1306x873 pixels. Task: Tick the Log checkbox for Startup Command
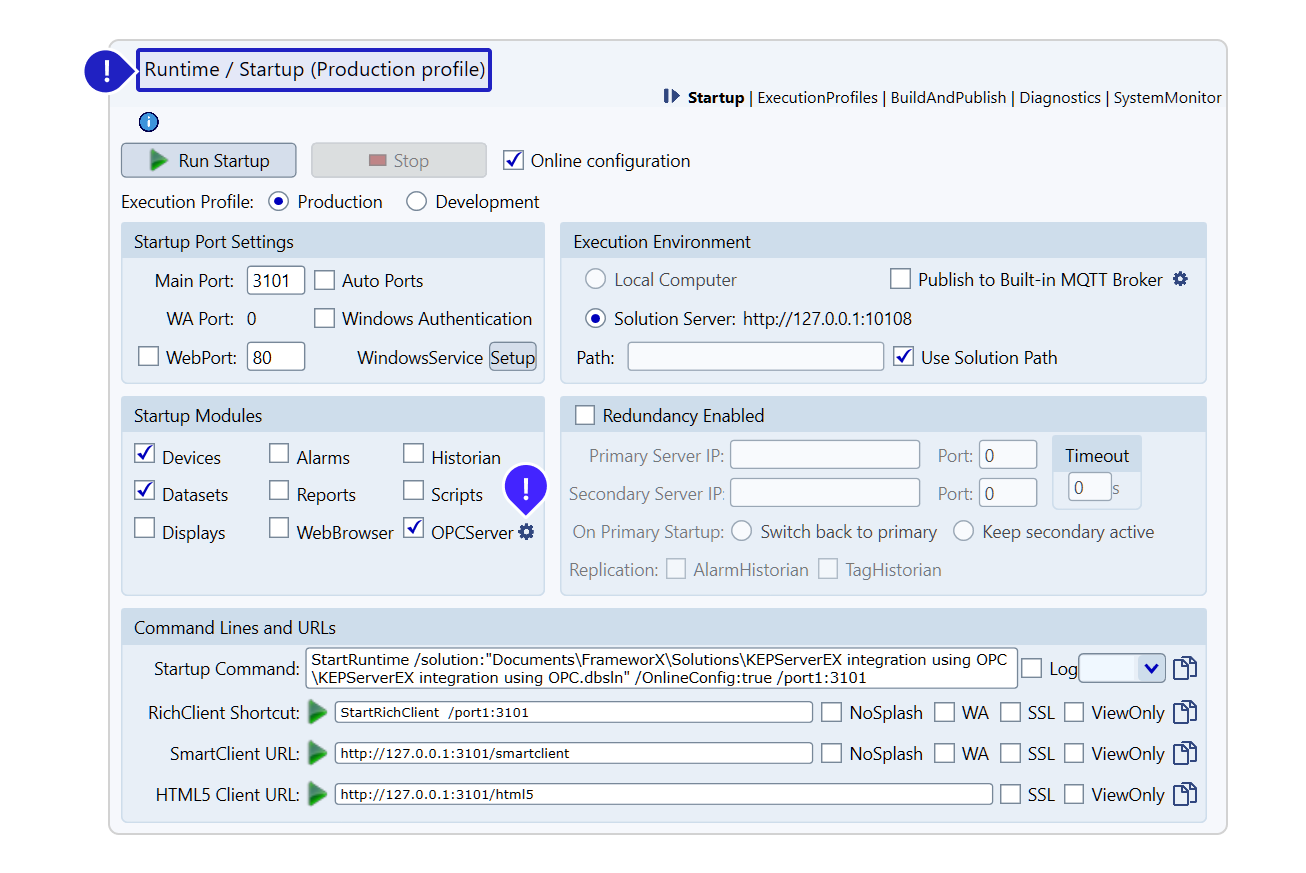(1031, 669)
